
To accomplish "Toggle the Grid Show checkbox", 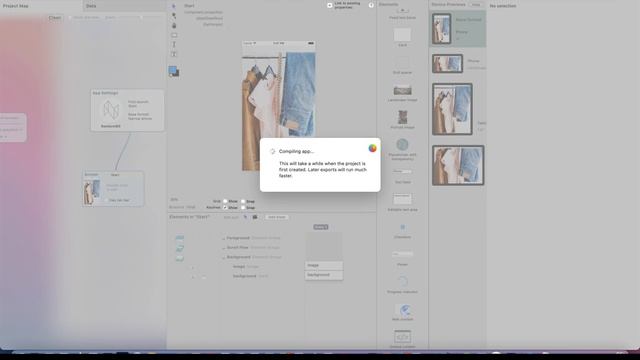I will coord(225,201).
